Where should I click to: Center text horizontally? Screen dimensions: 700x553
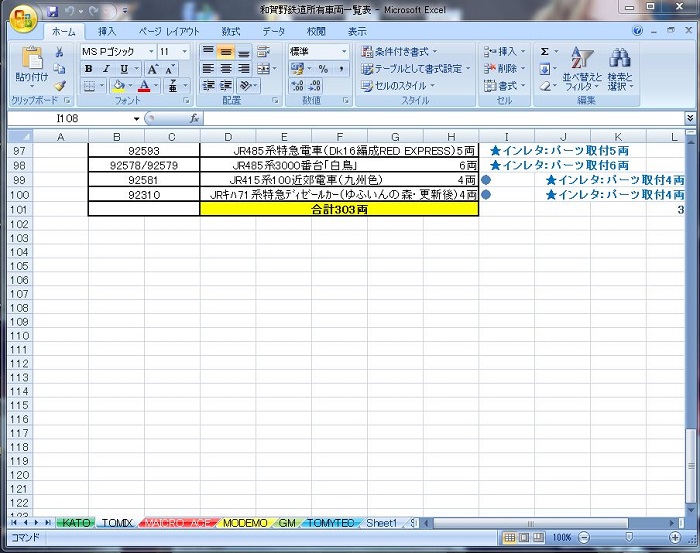(226, 69)
